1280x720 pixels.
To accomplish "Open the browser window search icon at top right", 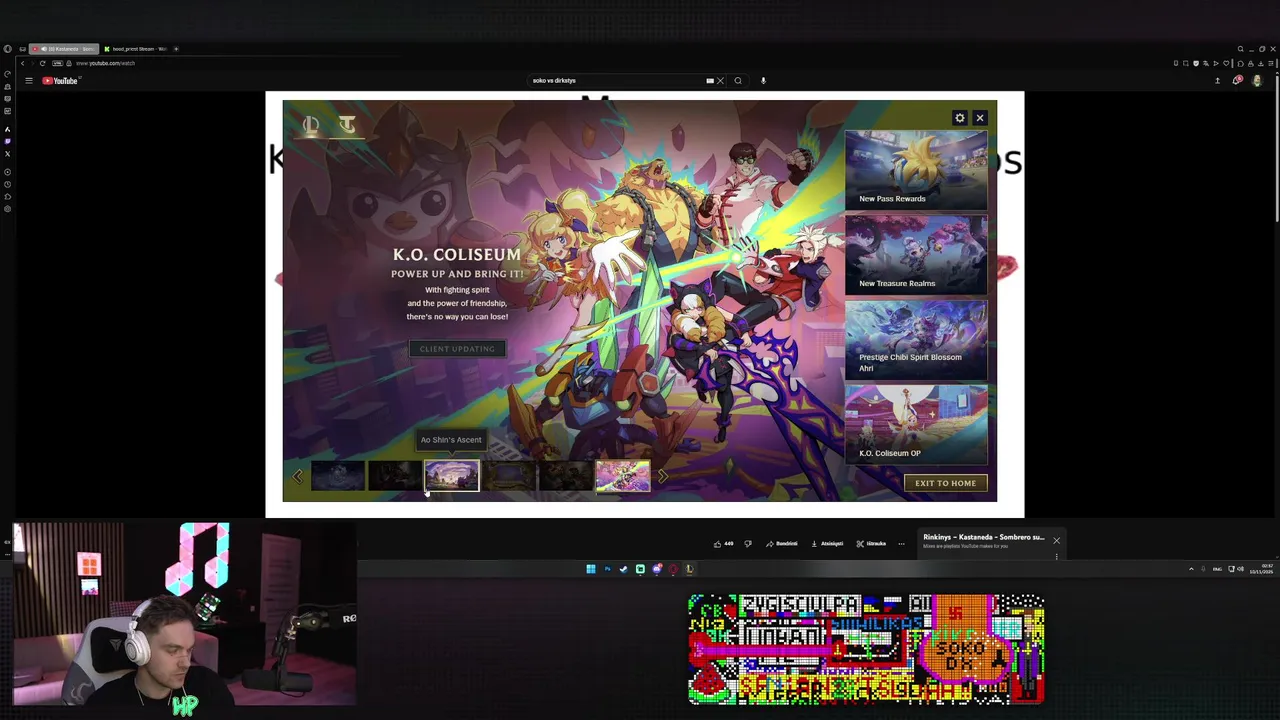I will click(x=1241, y=49).
